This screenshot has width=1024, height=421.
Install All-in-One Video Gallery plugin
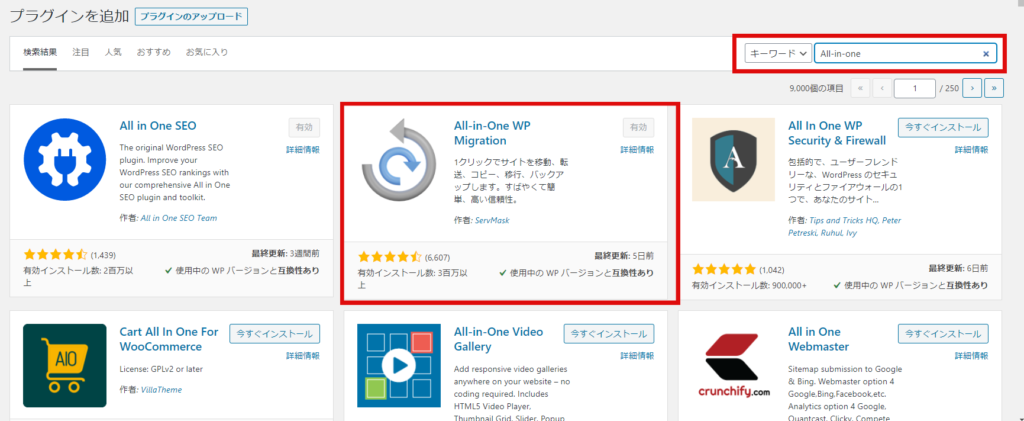609,334
